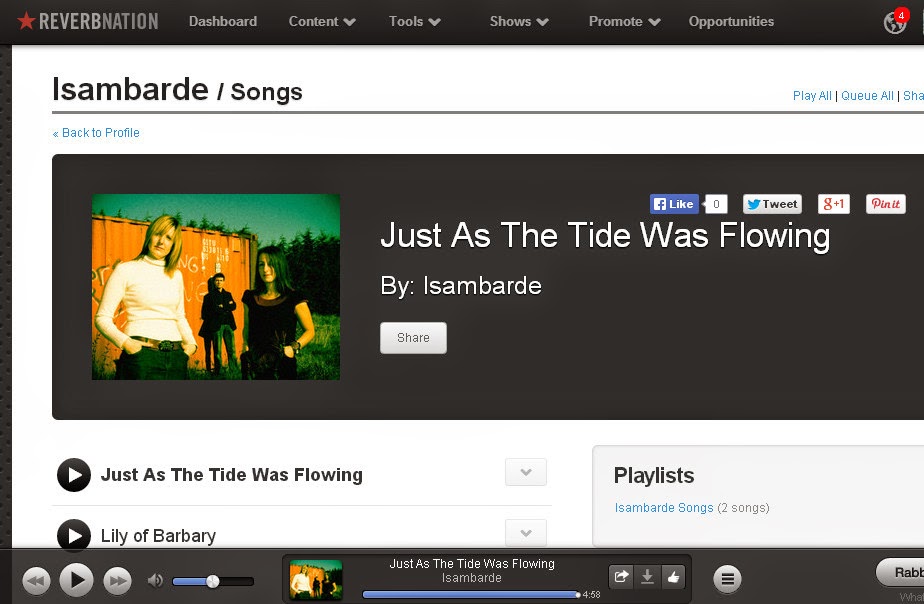Expand options for Lily of Barbary
The width and height of the screenshot is (924, 604).
point(526,533)
